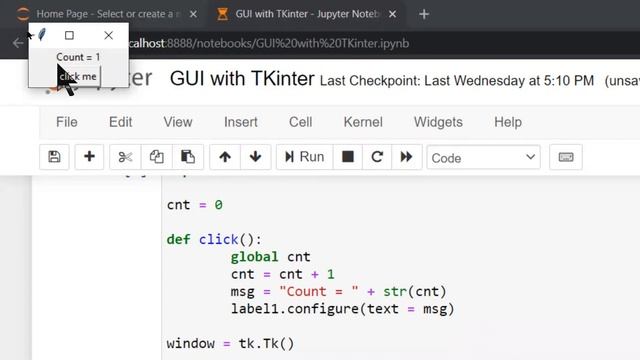Run the current cell

click(304, 157)
